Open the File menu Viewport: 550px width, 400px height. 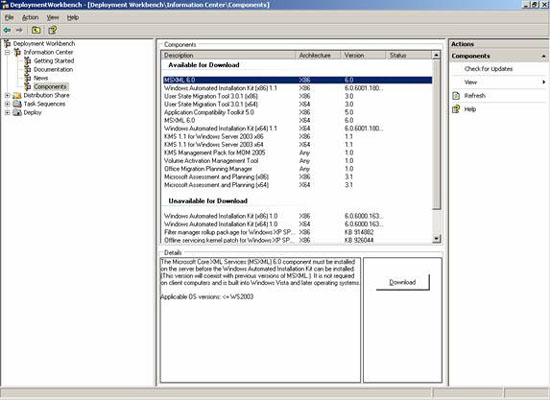[x=9, y=18]
